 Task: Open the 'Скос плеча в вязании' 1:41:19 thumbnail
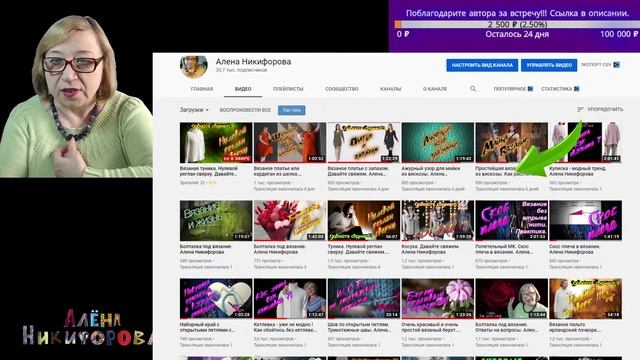pyautogui.click(x=586, y=220)
